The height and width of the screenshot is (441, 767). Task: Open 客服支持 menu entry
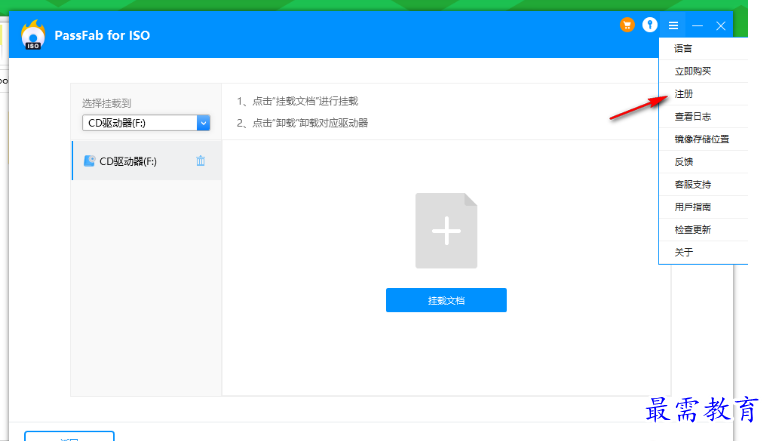coord(703,184)
